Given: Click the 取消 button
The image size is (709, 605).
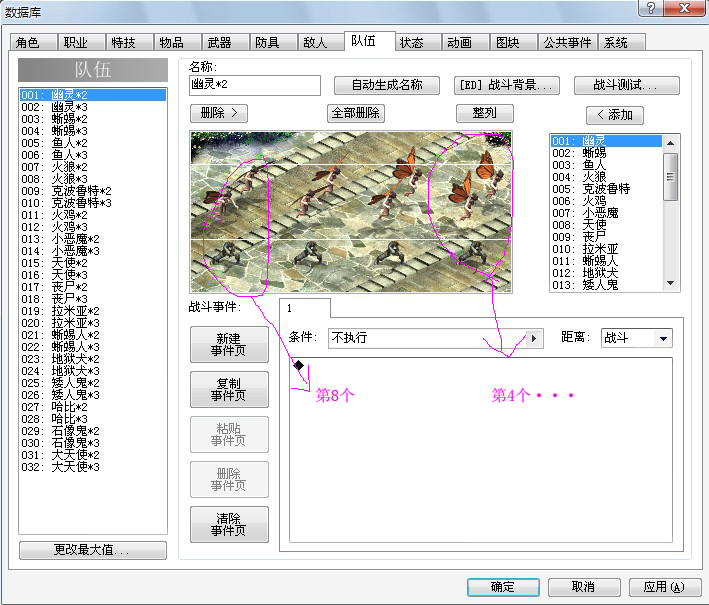Looking at the screenshot, I should pos(584,587).
